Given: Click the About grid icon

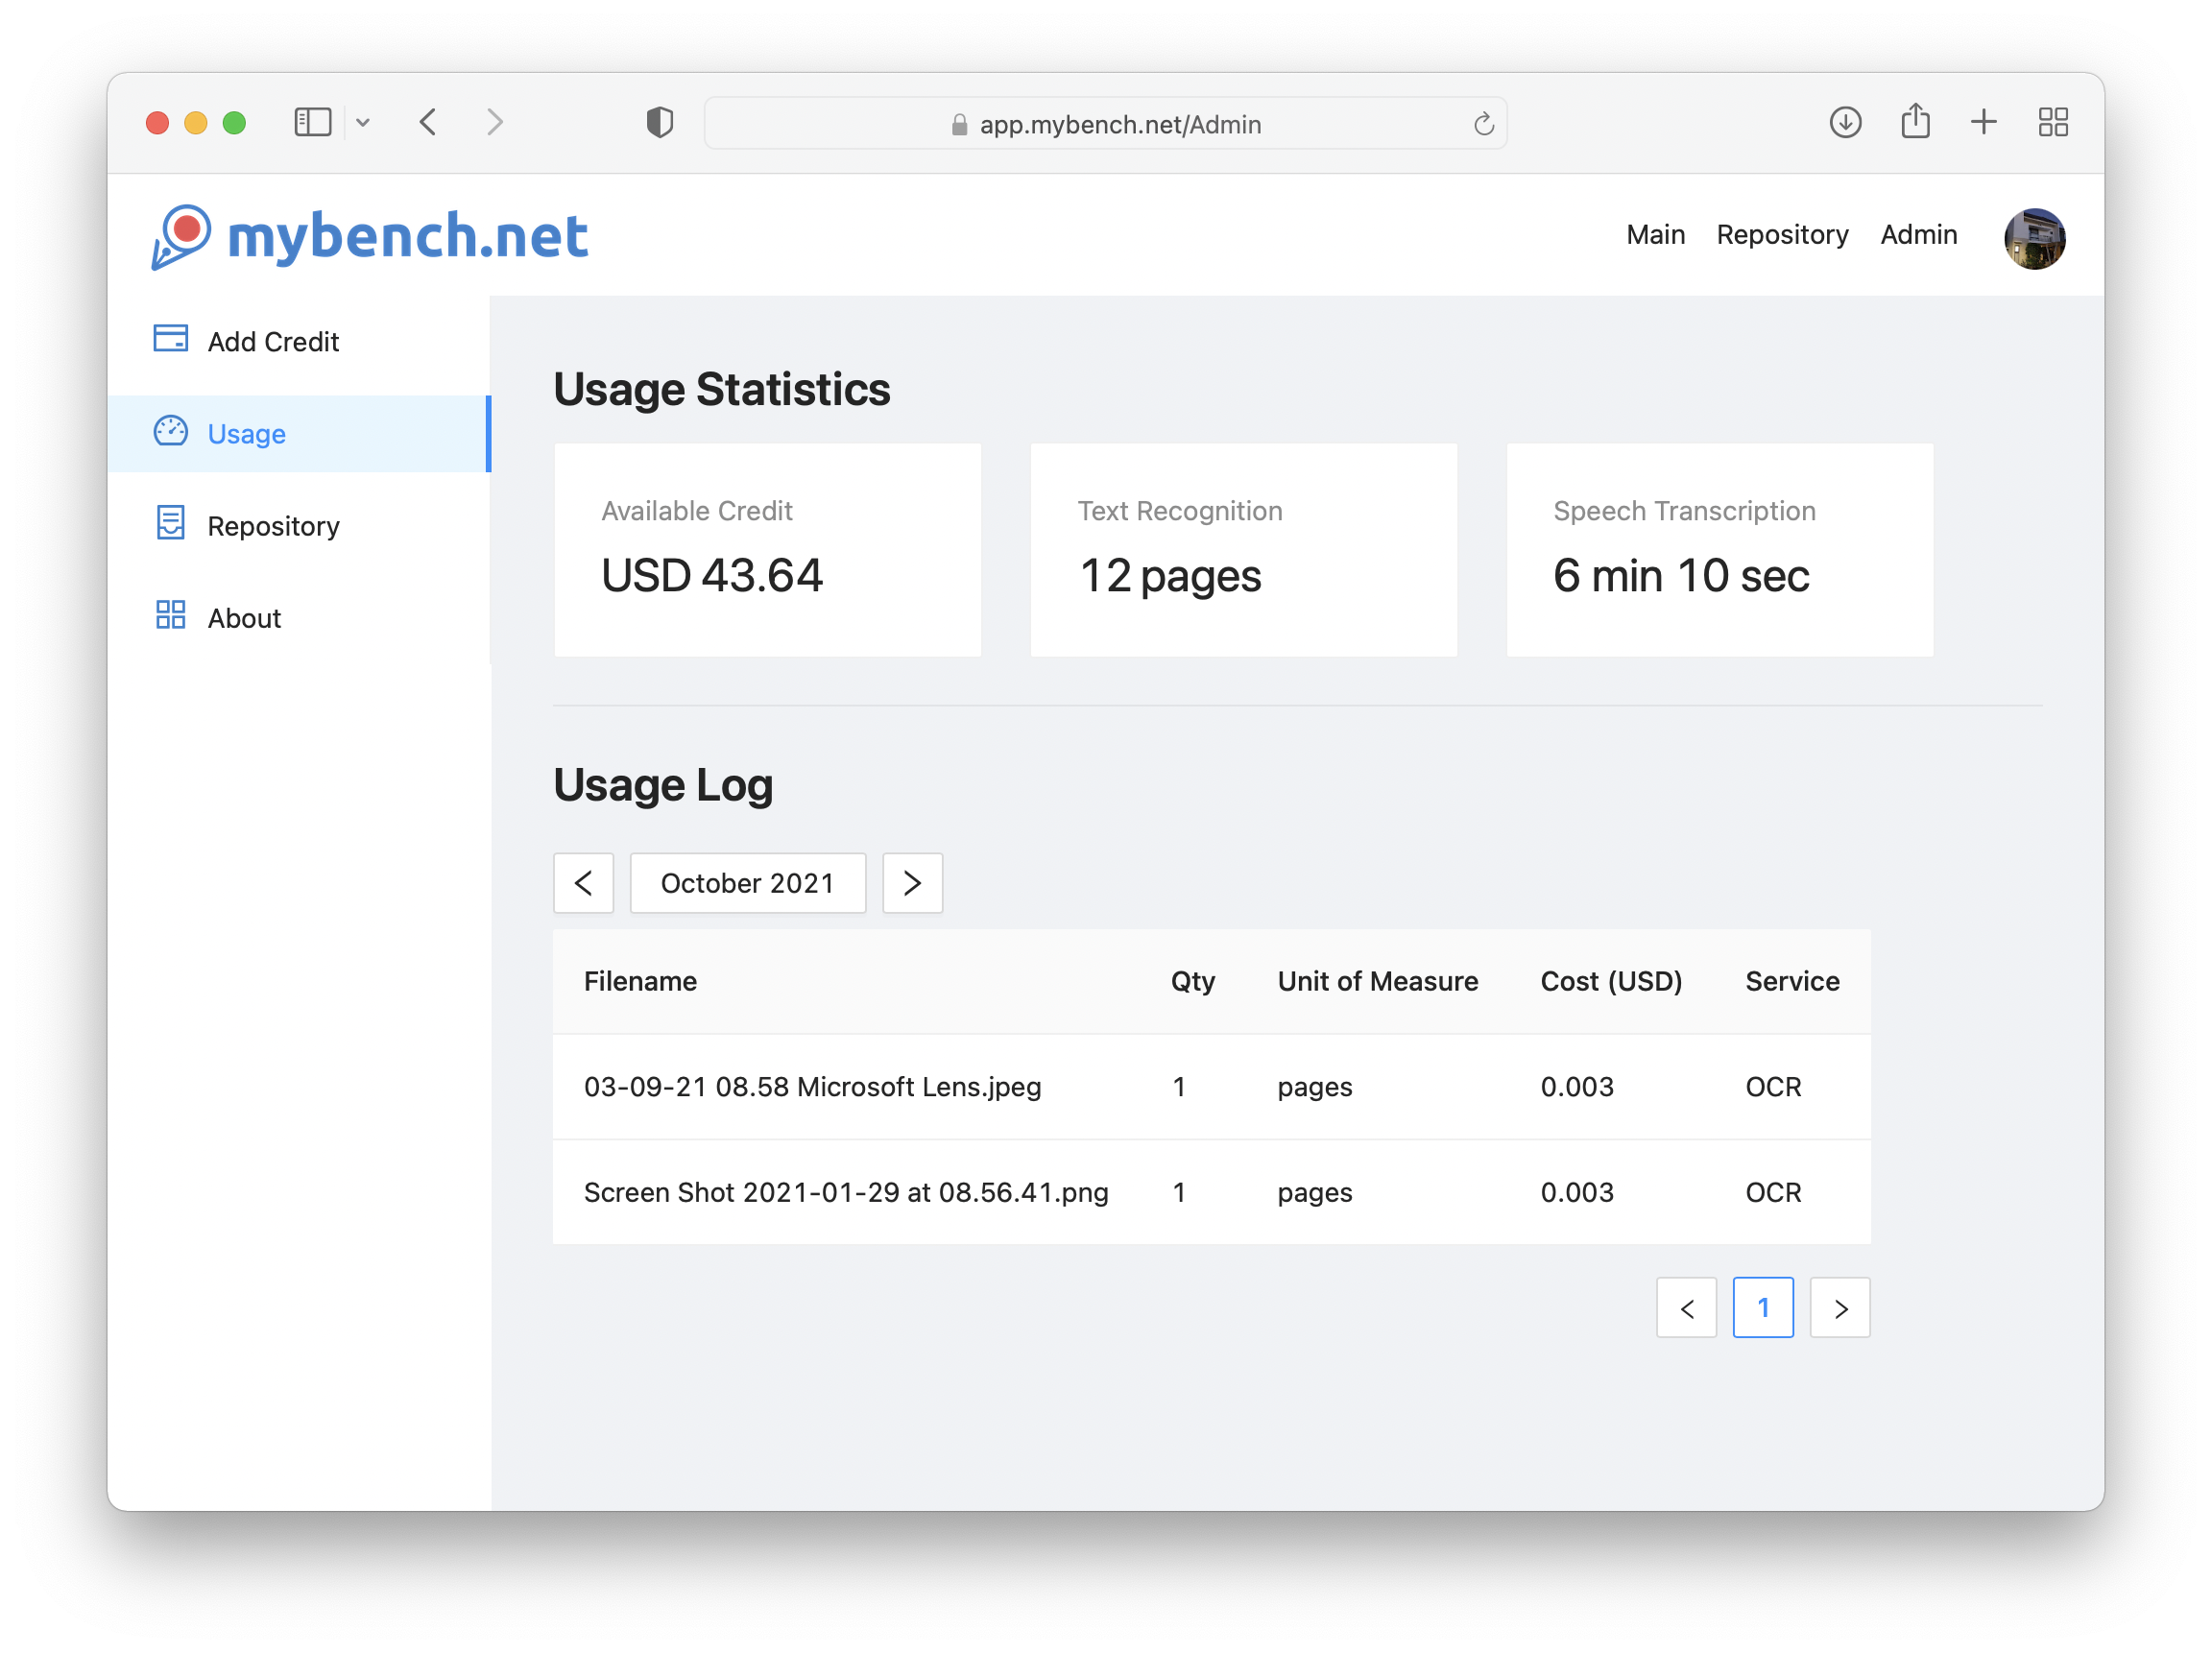Looking at the screenshot, I should 171,616.
